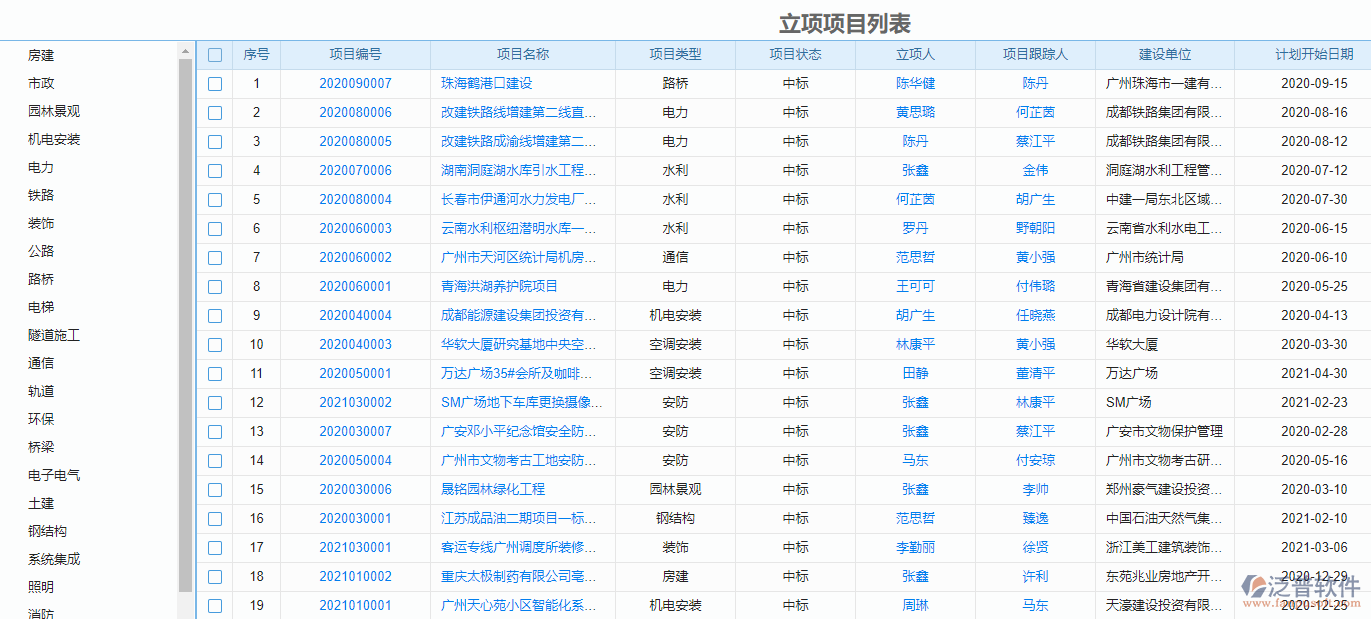Select the 钢结构 category in sidebar
The height and width of the screenshot is (619, 1371).
coord(47,531)
